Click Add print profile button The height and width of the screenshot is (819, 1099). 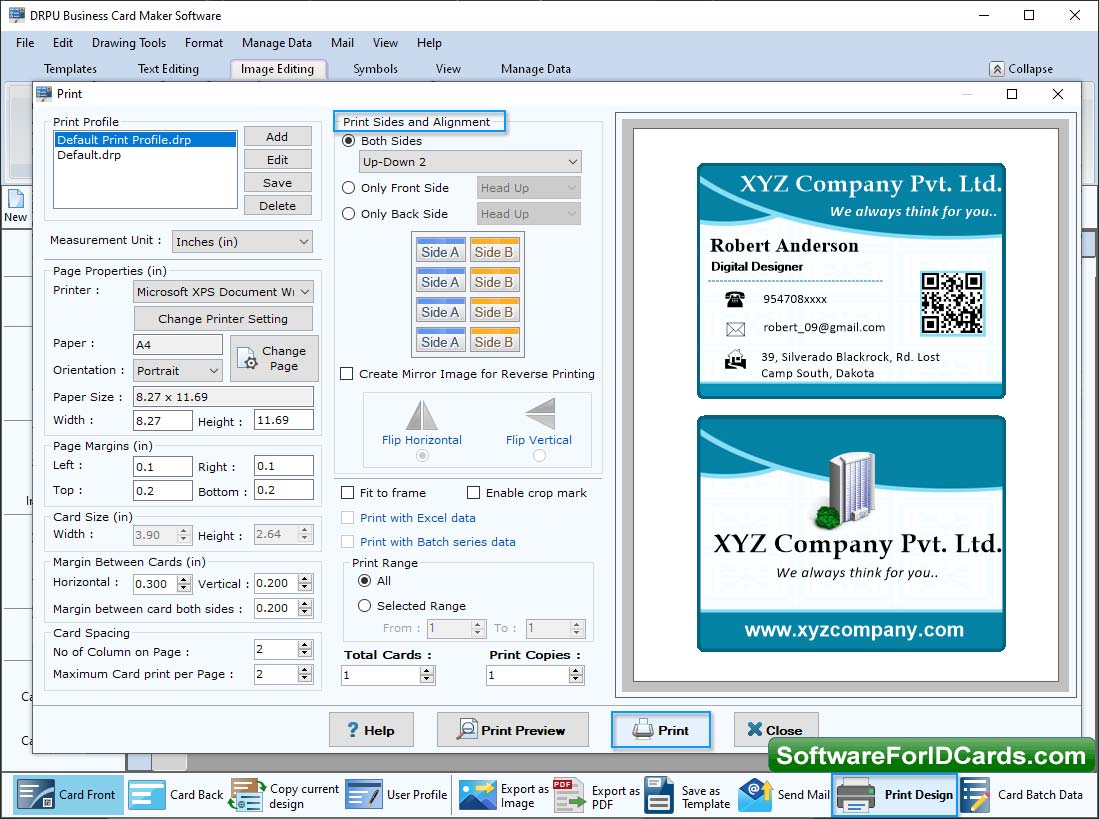277,137
